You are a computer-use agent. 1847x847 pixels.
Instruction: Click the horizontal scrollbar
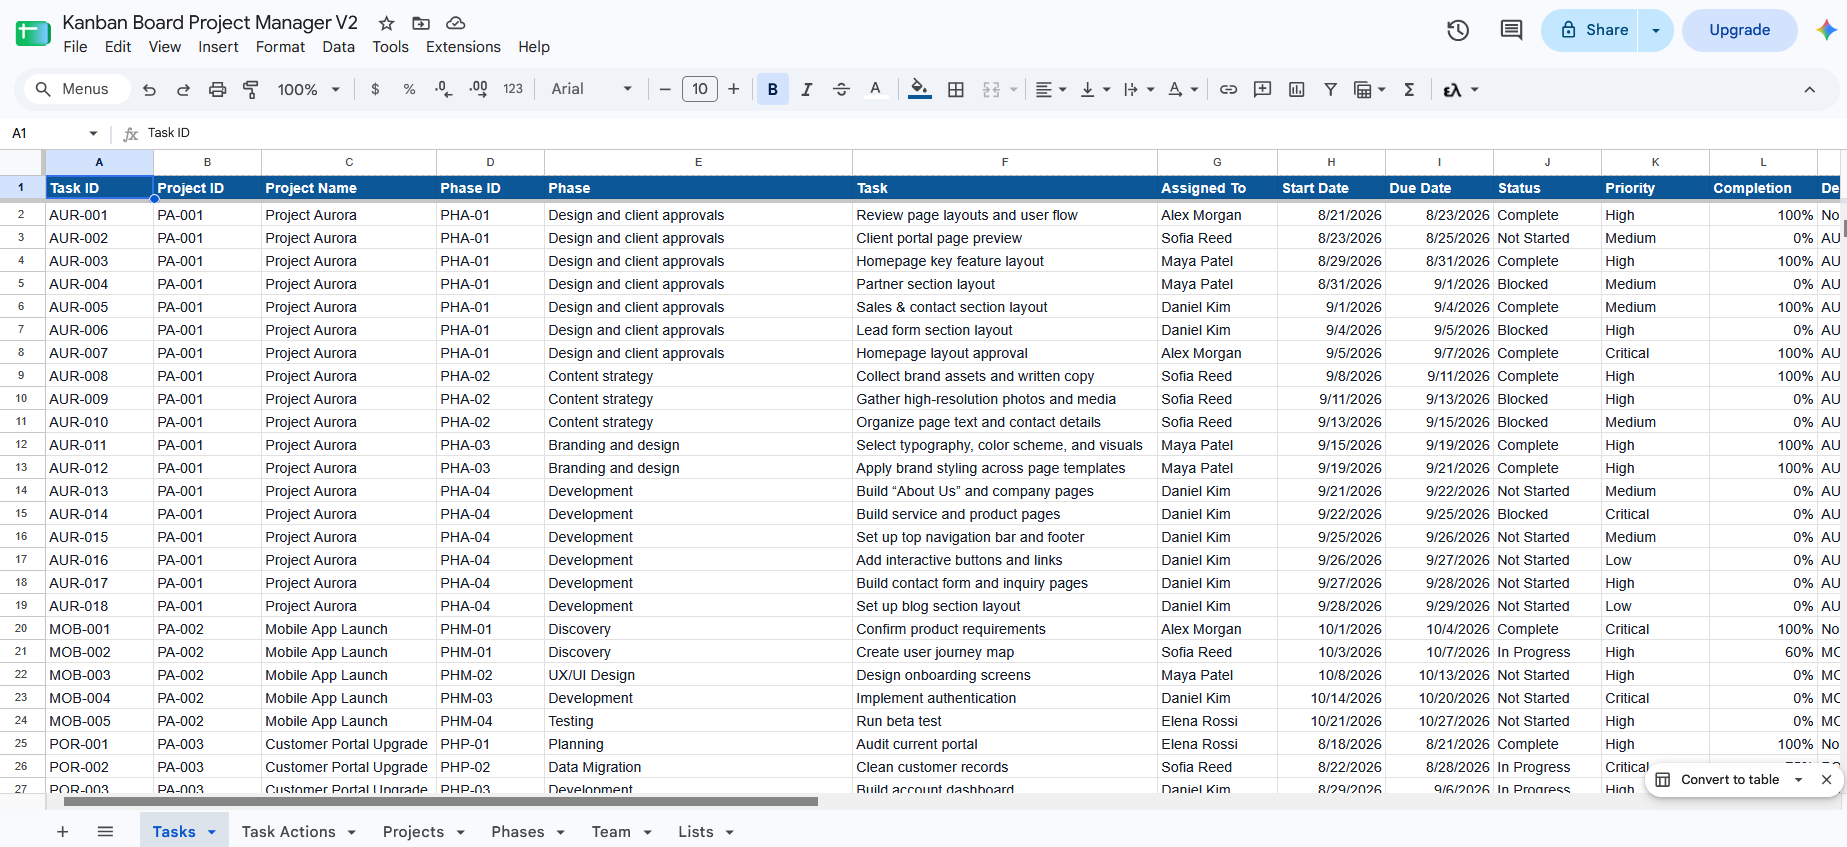[440, 802]
